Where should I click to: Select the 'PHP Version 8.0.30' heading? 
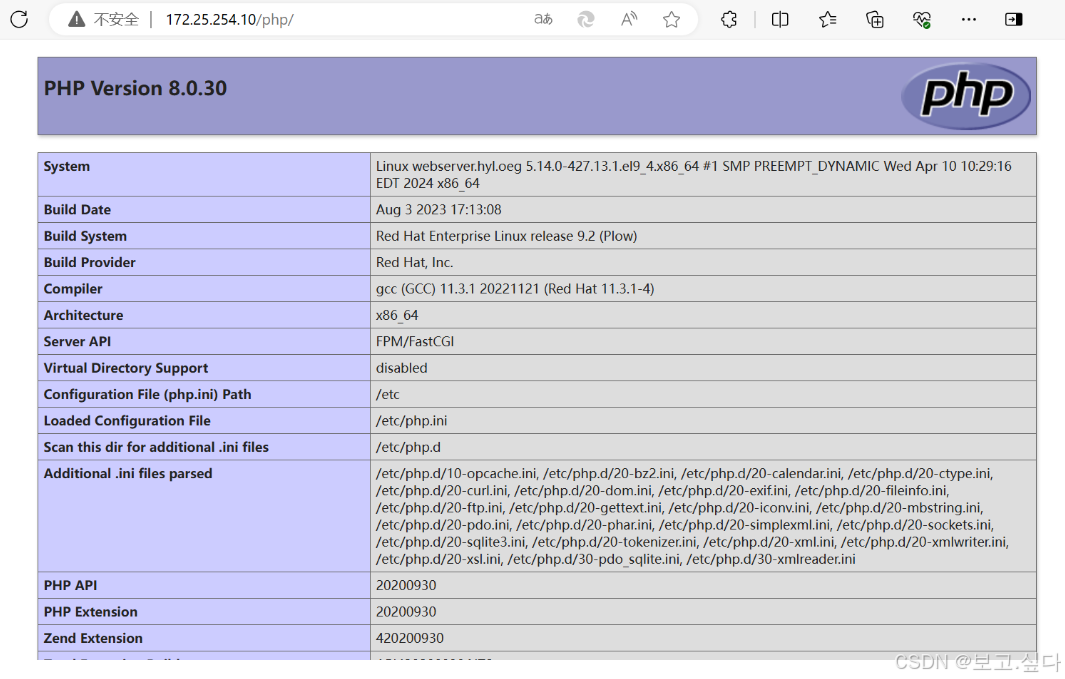point(135,88)
